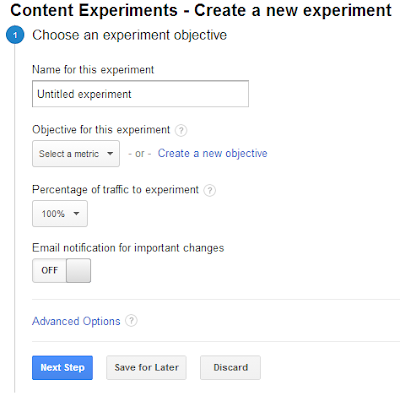
Task: Click the Name for this experiment label
Action: point(93,70)
